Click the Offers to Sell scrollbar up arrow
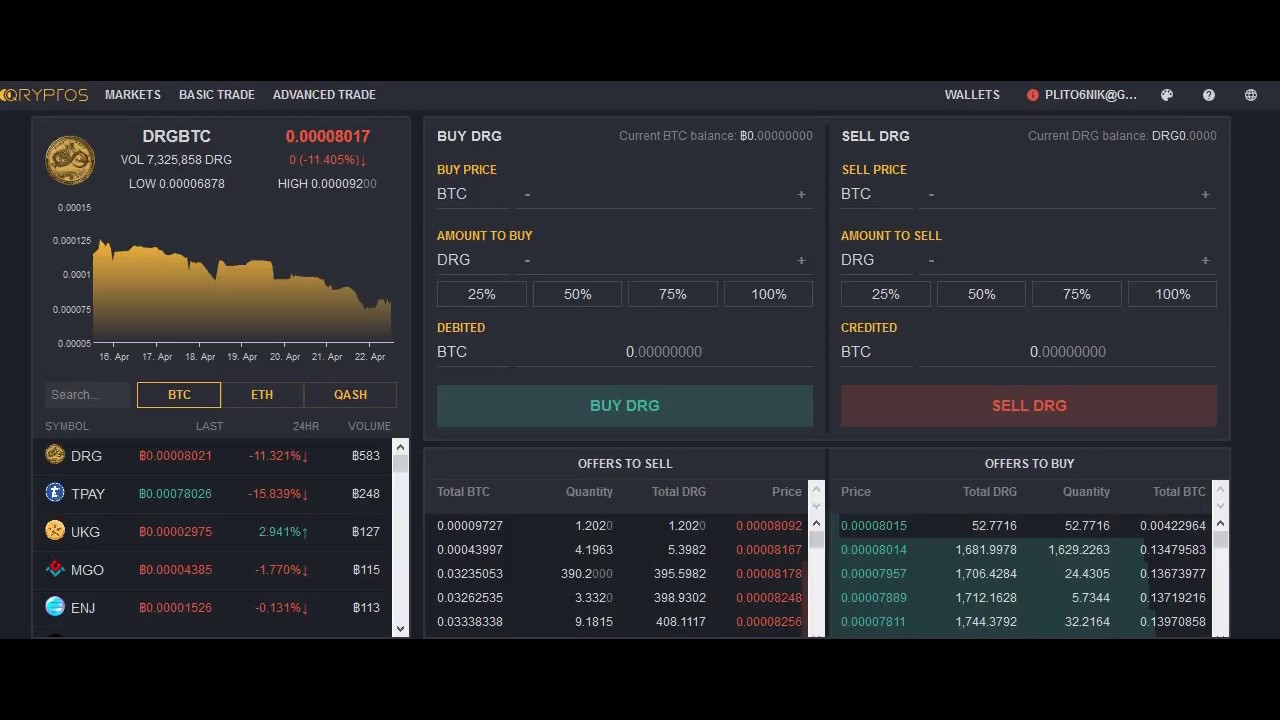Screen dimensions: 1280x720 coord(816,523)
